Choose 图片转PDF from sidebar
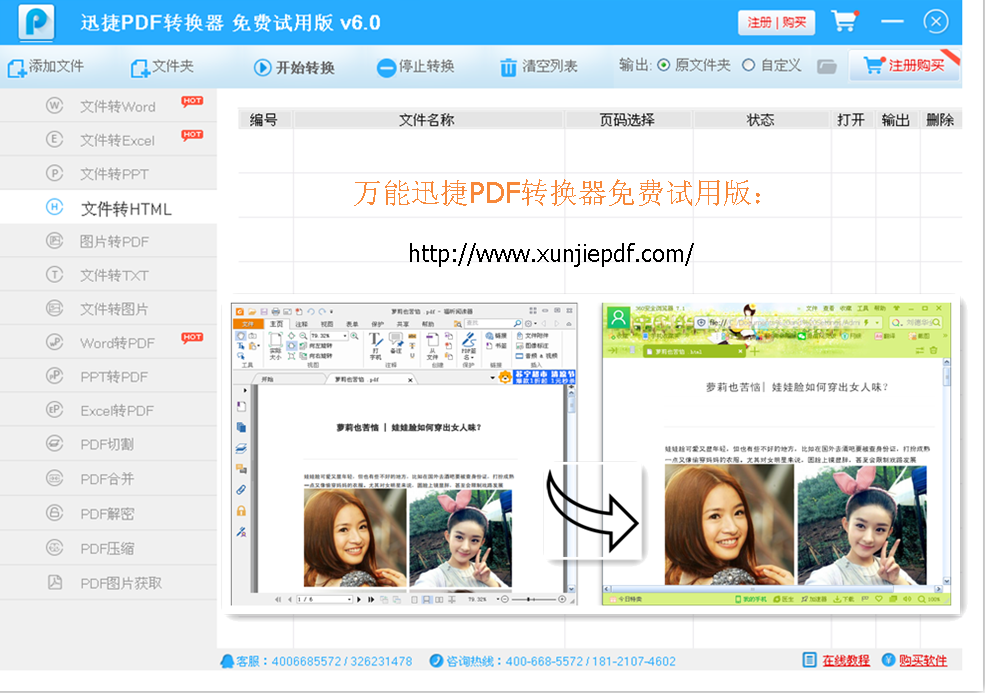Viewport: 985px width, 693px height. tap(109, 241)
